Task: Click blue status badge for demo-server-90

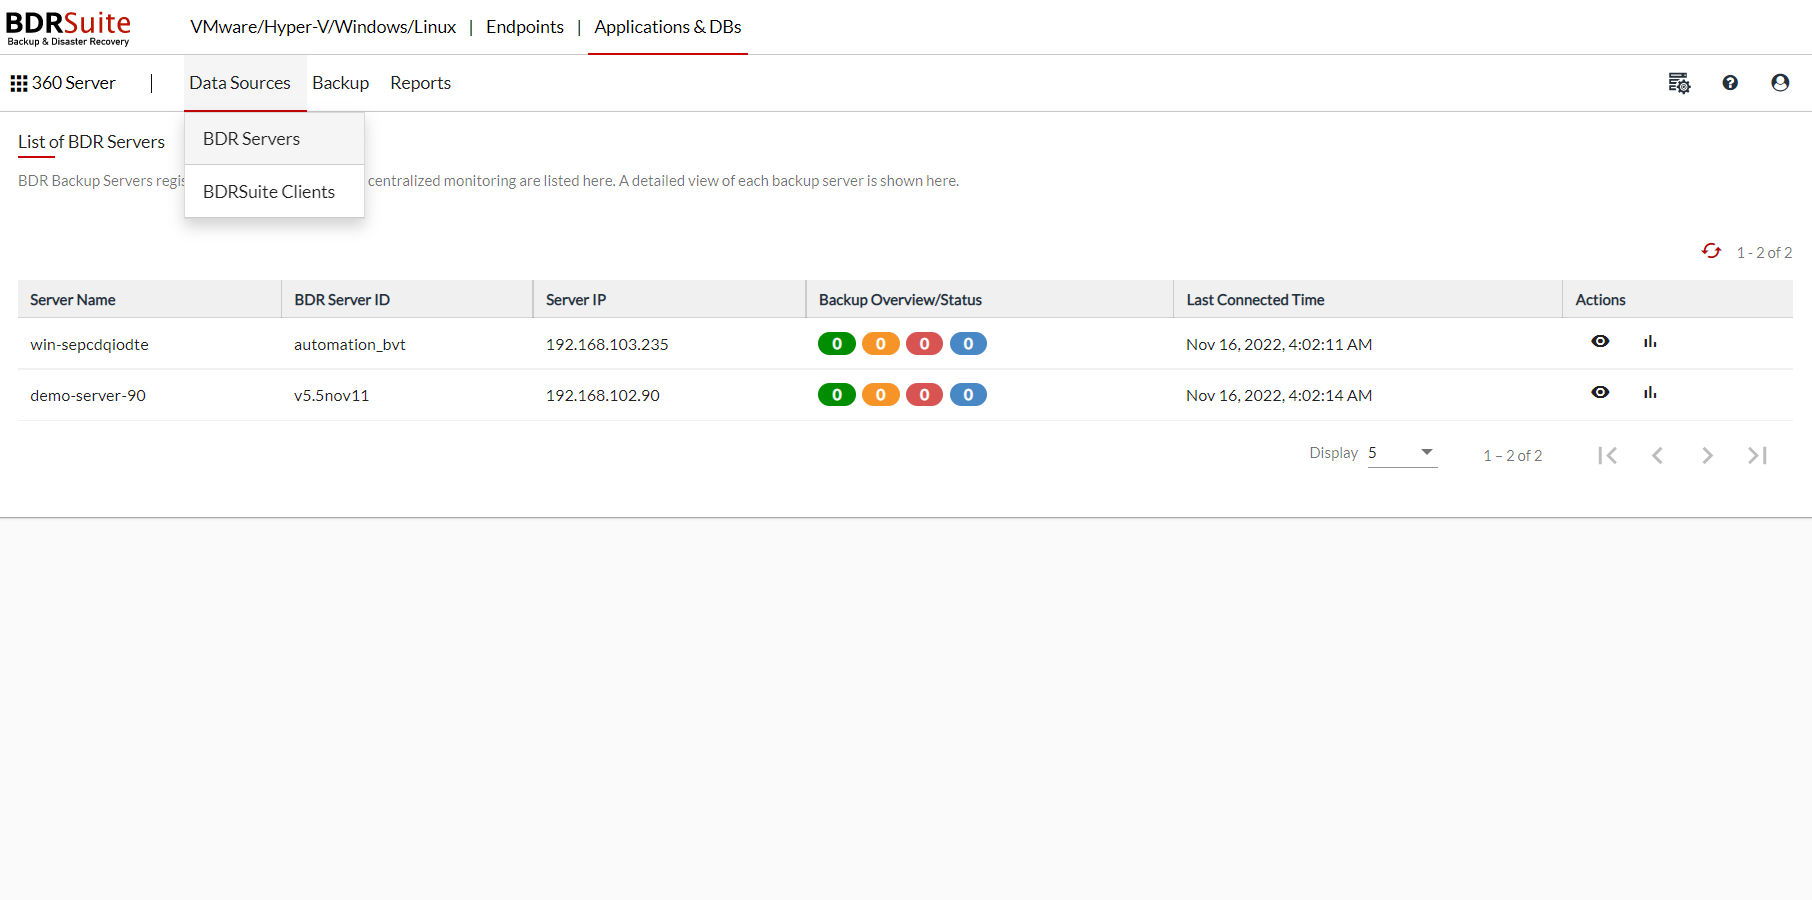Action: [x=968, y=395]
